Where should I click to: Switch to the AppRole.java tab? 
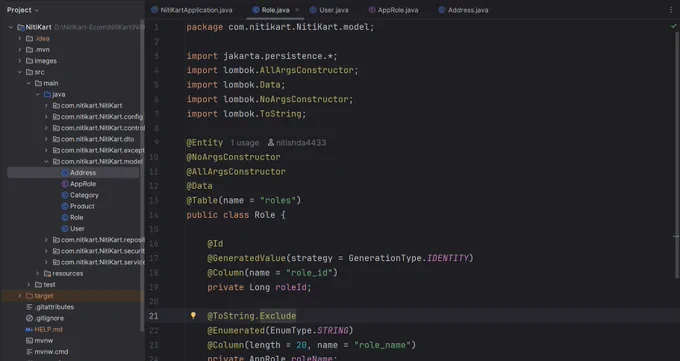coord(393,10)
